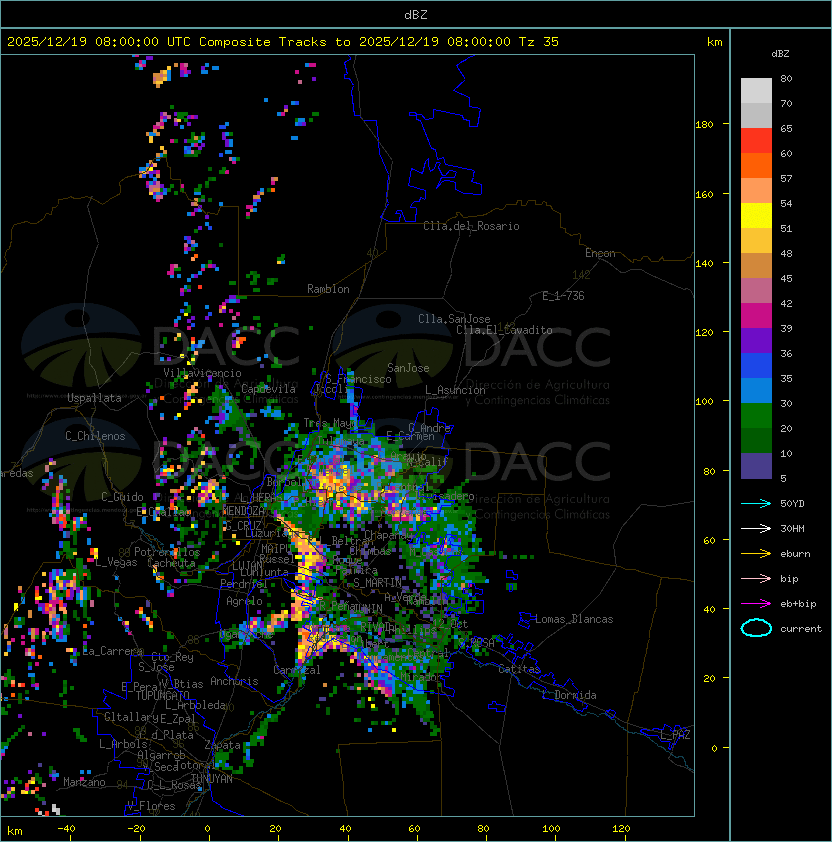Click the Potrerillos map label

tap(167, 552)
